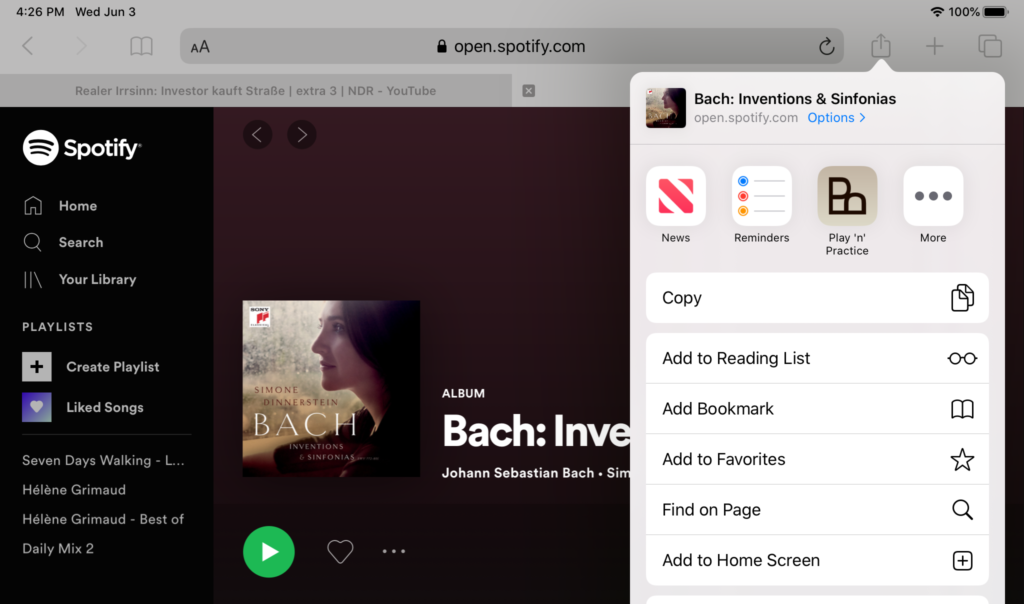Screen dimensions: 1024x604
Task: Open the AA reader text settings
Action: [x=200, y=47]
